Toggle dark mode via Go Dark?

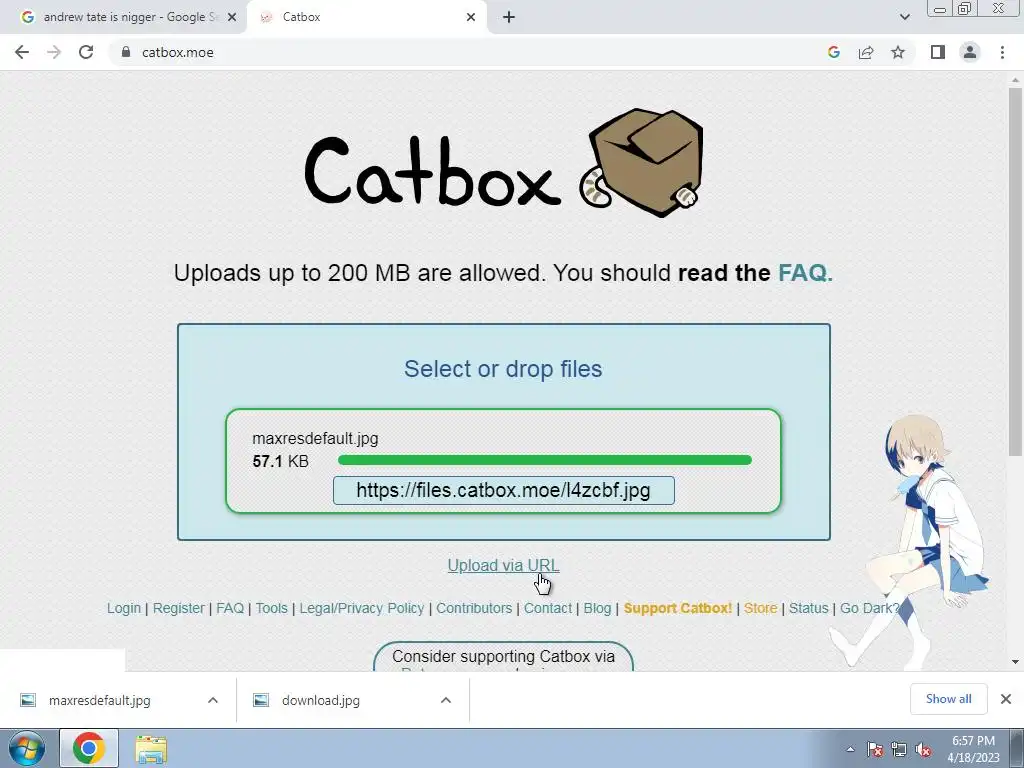[x=869, y=608]
